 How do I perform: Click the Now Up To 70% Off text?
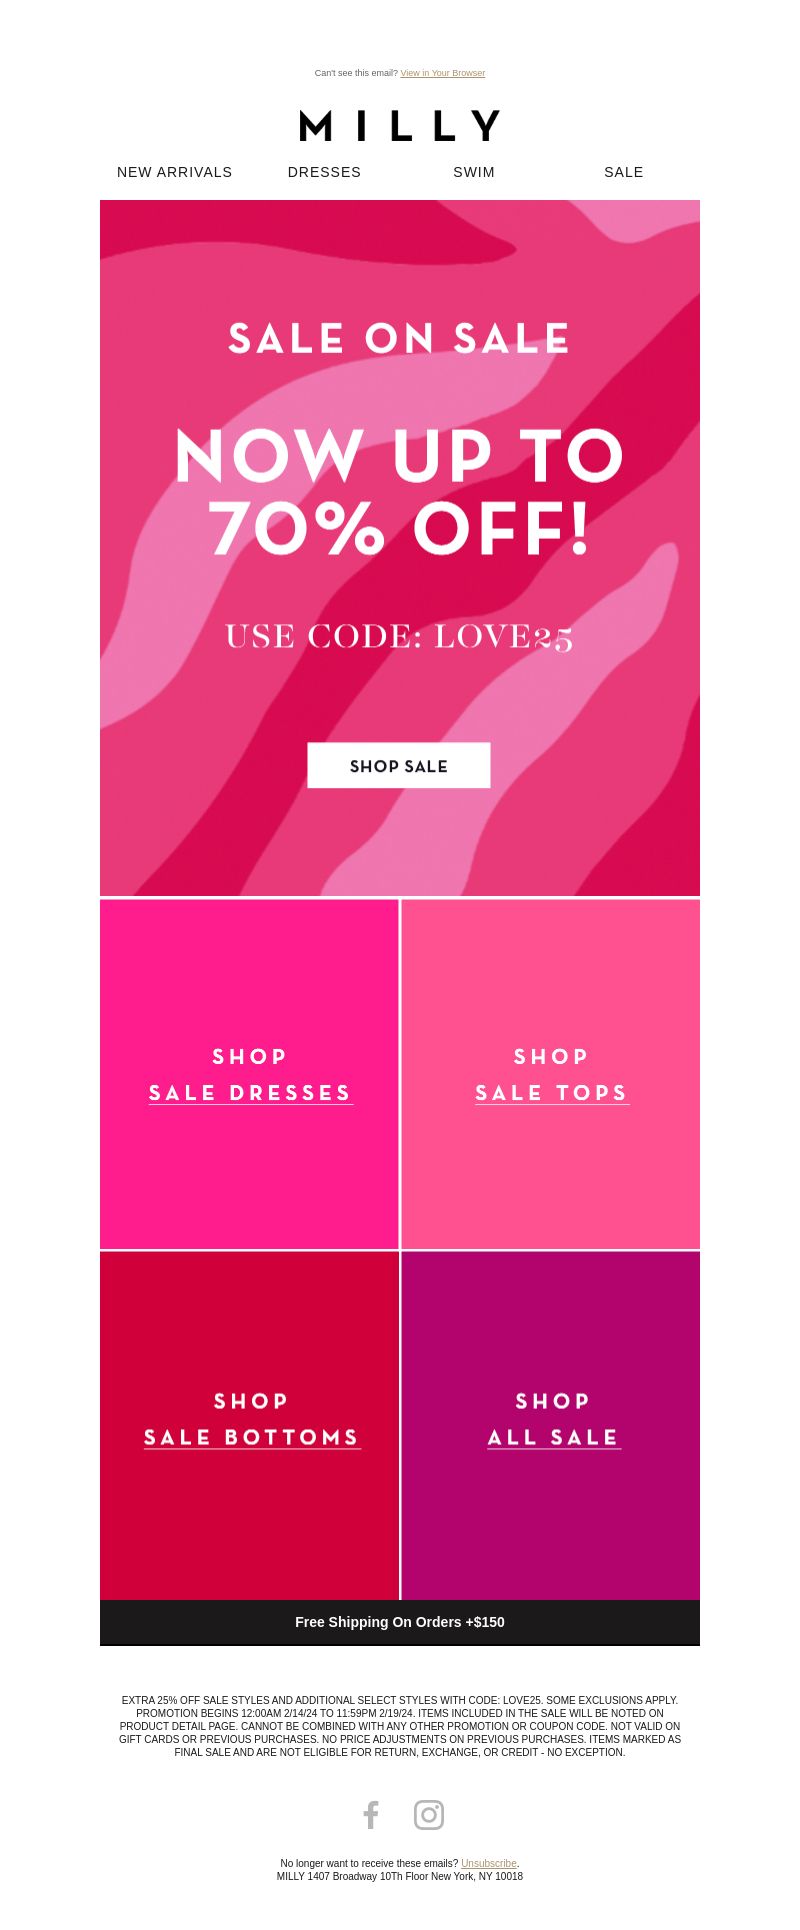point(399,492)
